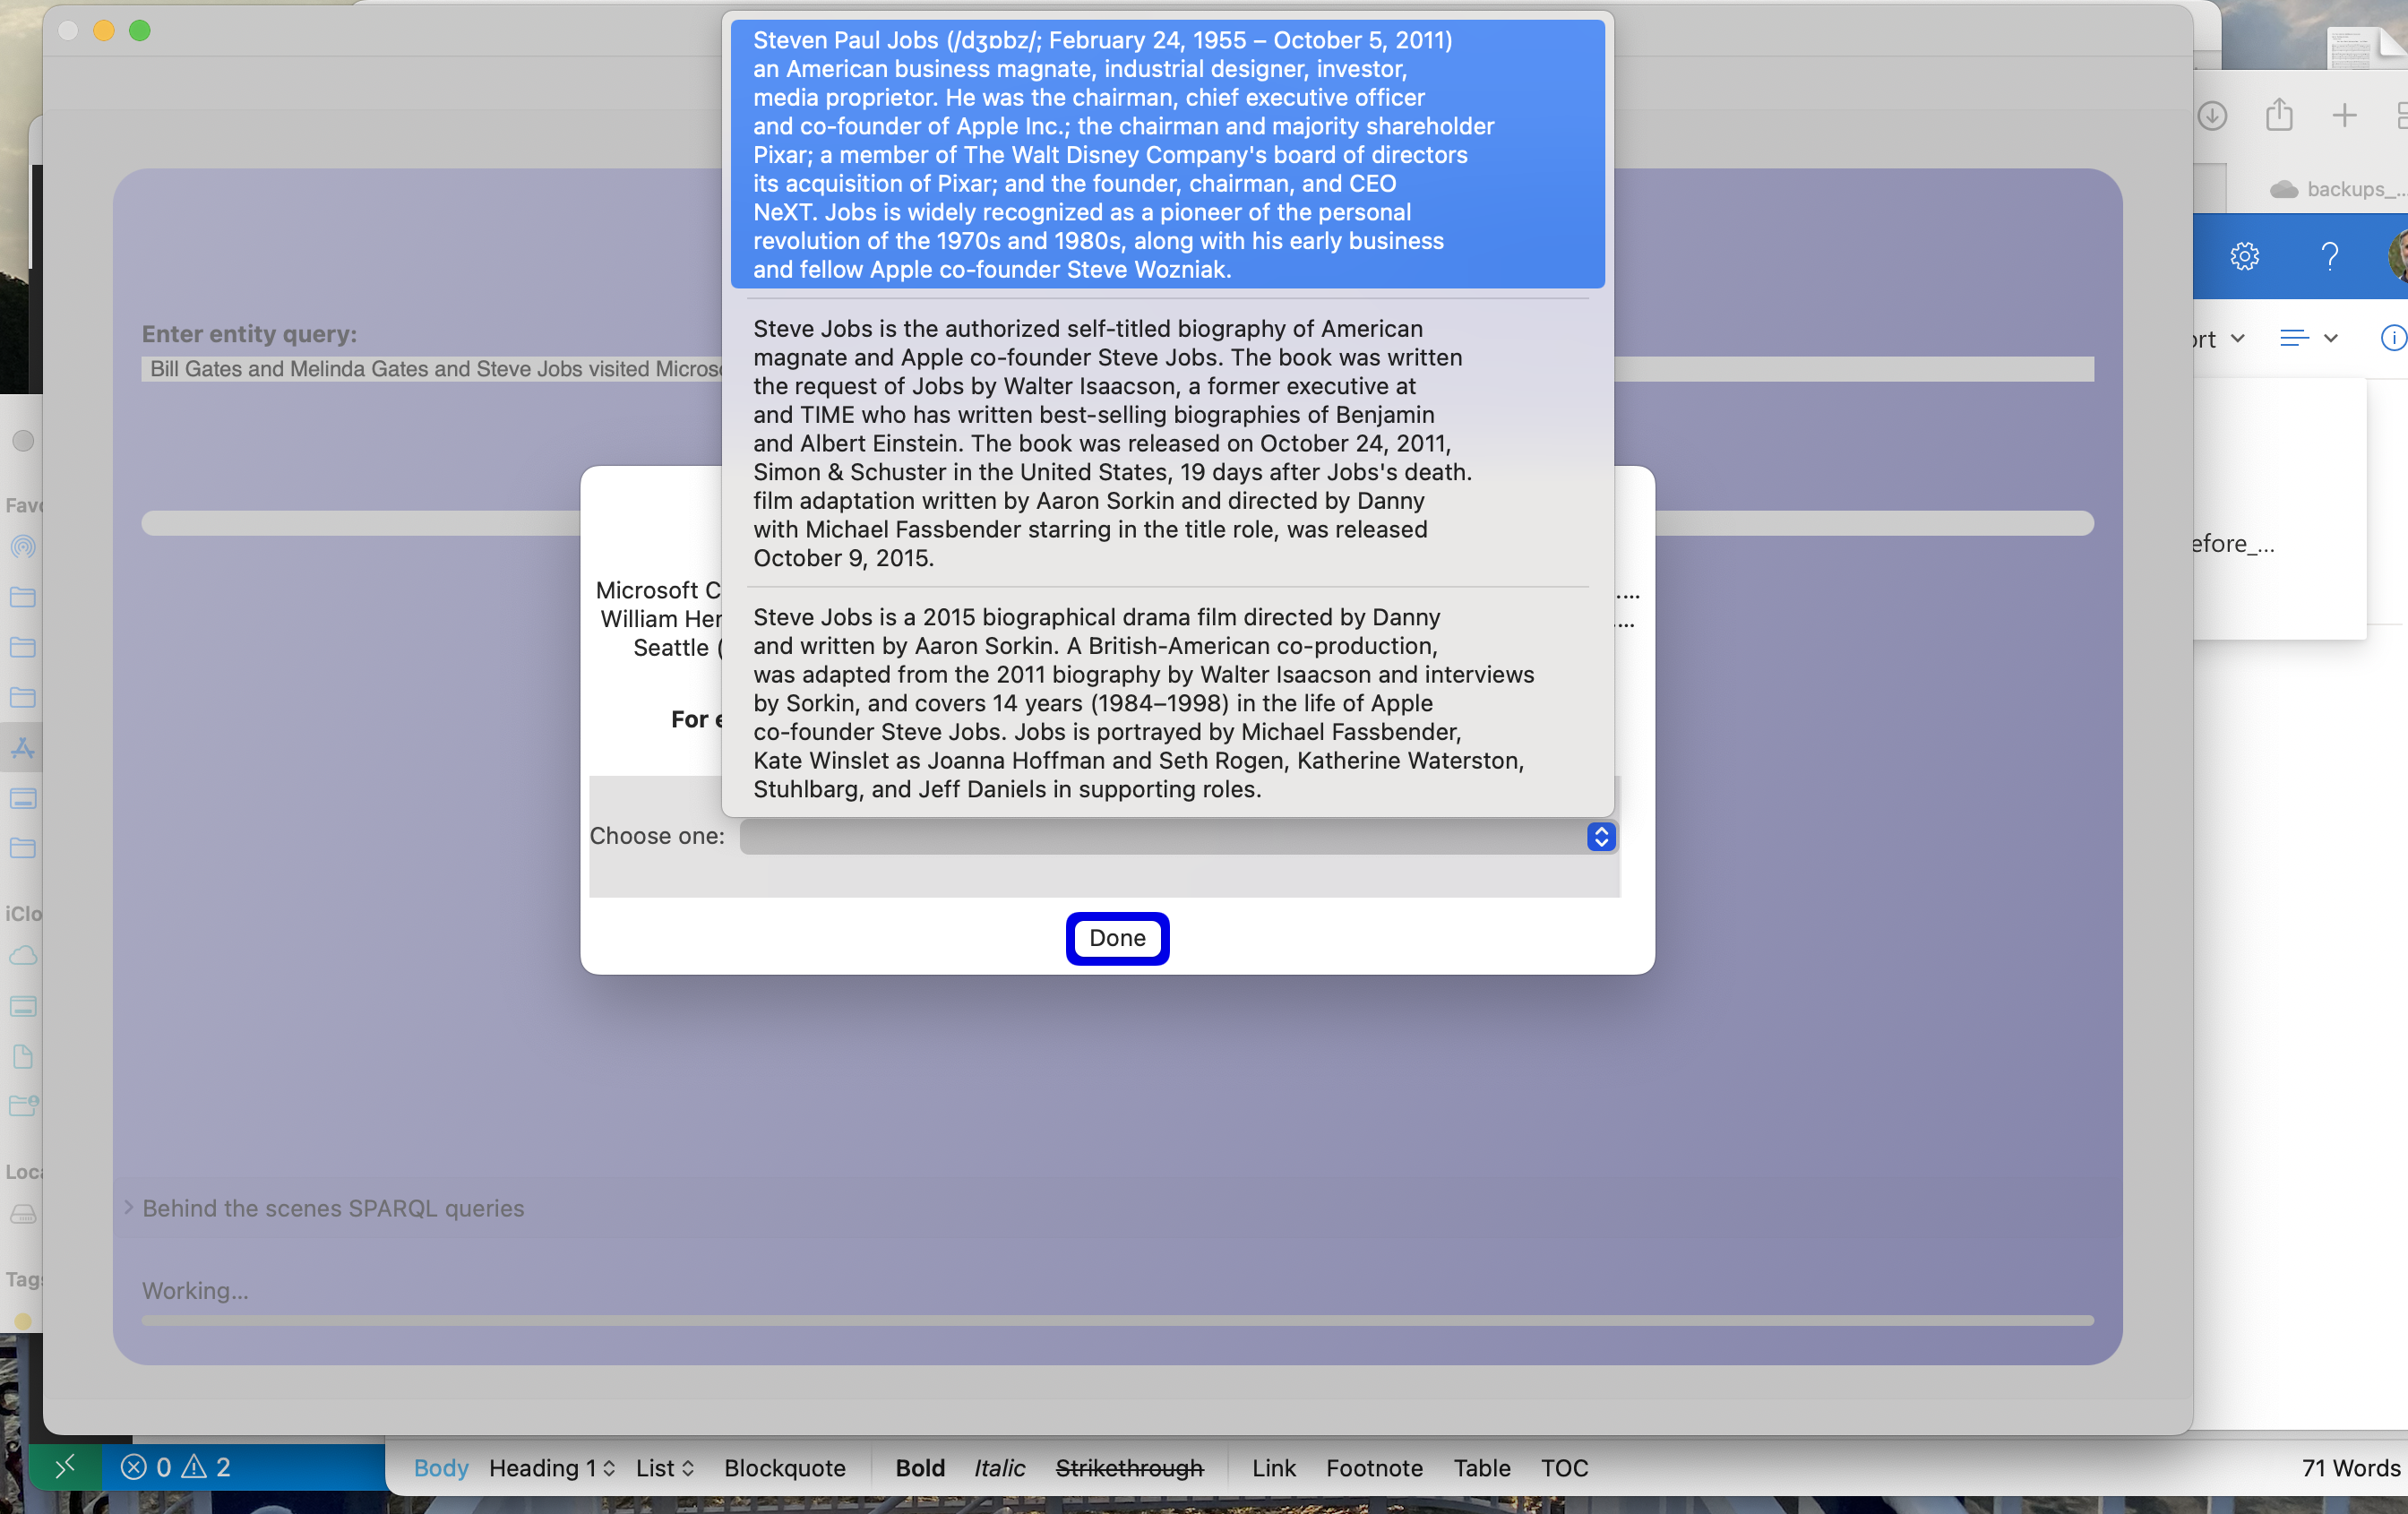Screen dimensions: 2408x1514
Task: Click the Help question mark icon
Action: 2330,256
